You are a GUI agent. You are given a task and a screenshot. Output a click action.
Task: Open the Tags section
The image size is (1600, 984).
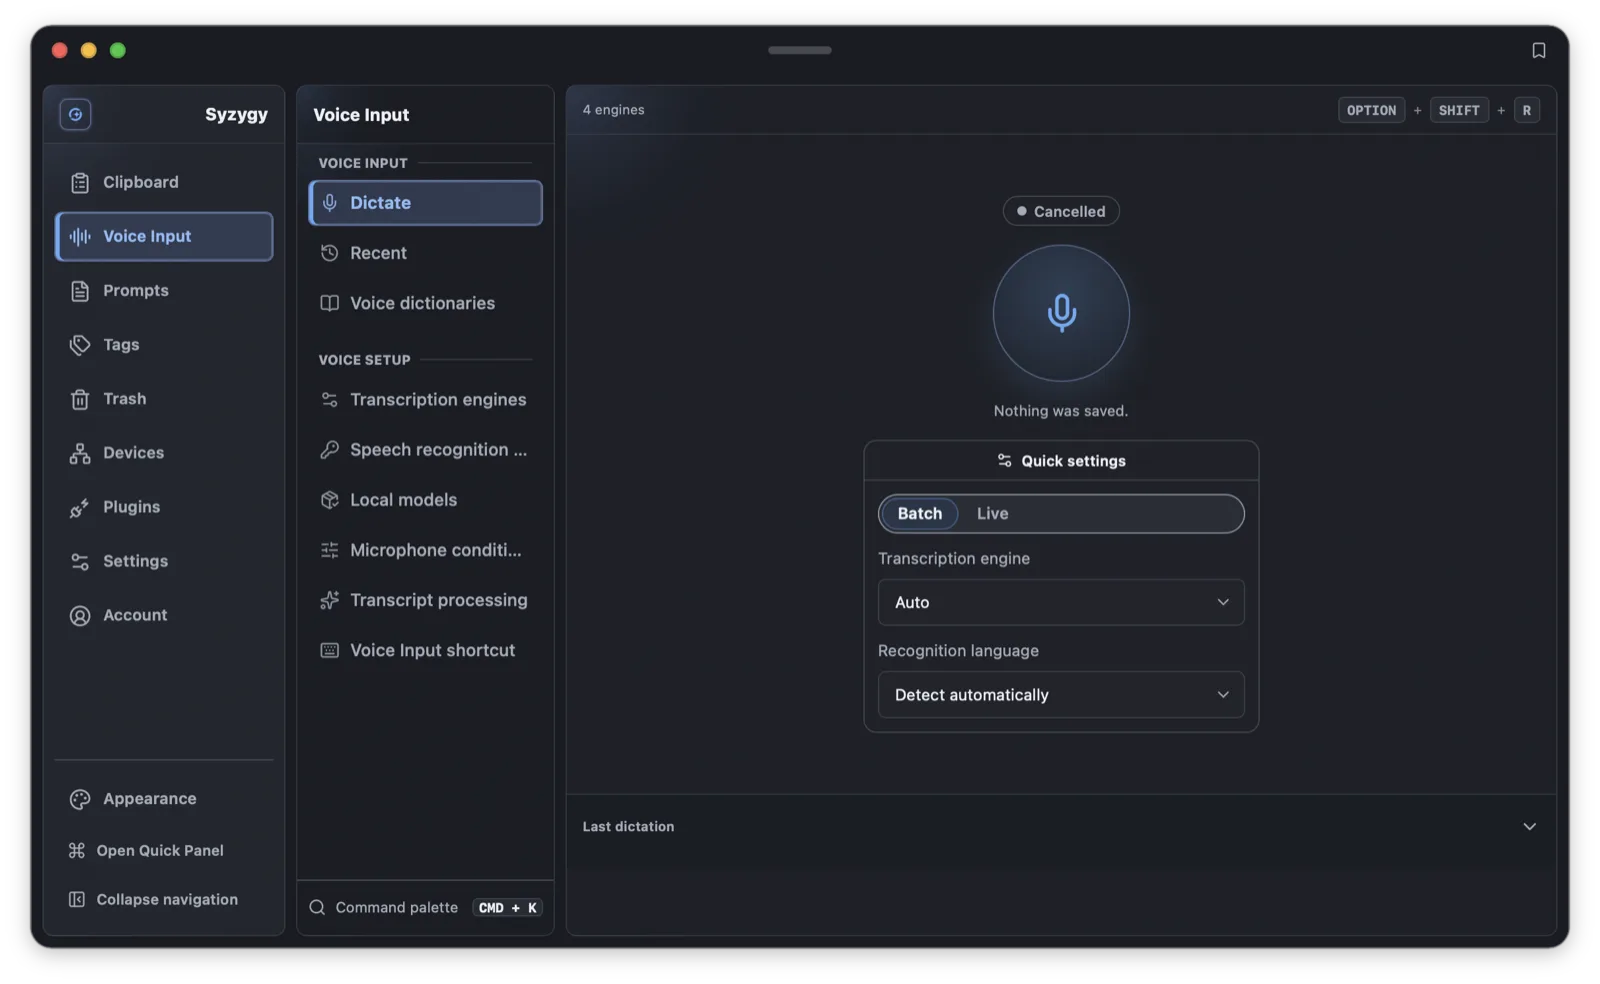tap(164, 344)
